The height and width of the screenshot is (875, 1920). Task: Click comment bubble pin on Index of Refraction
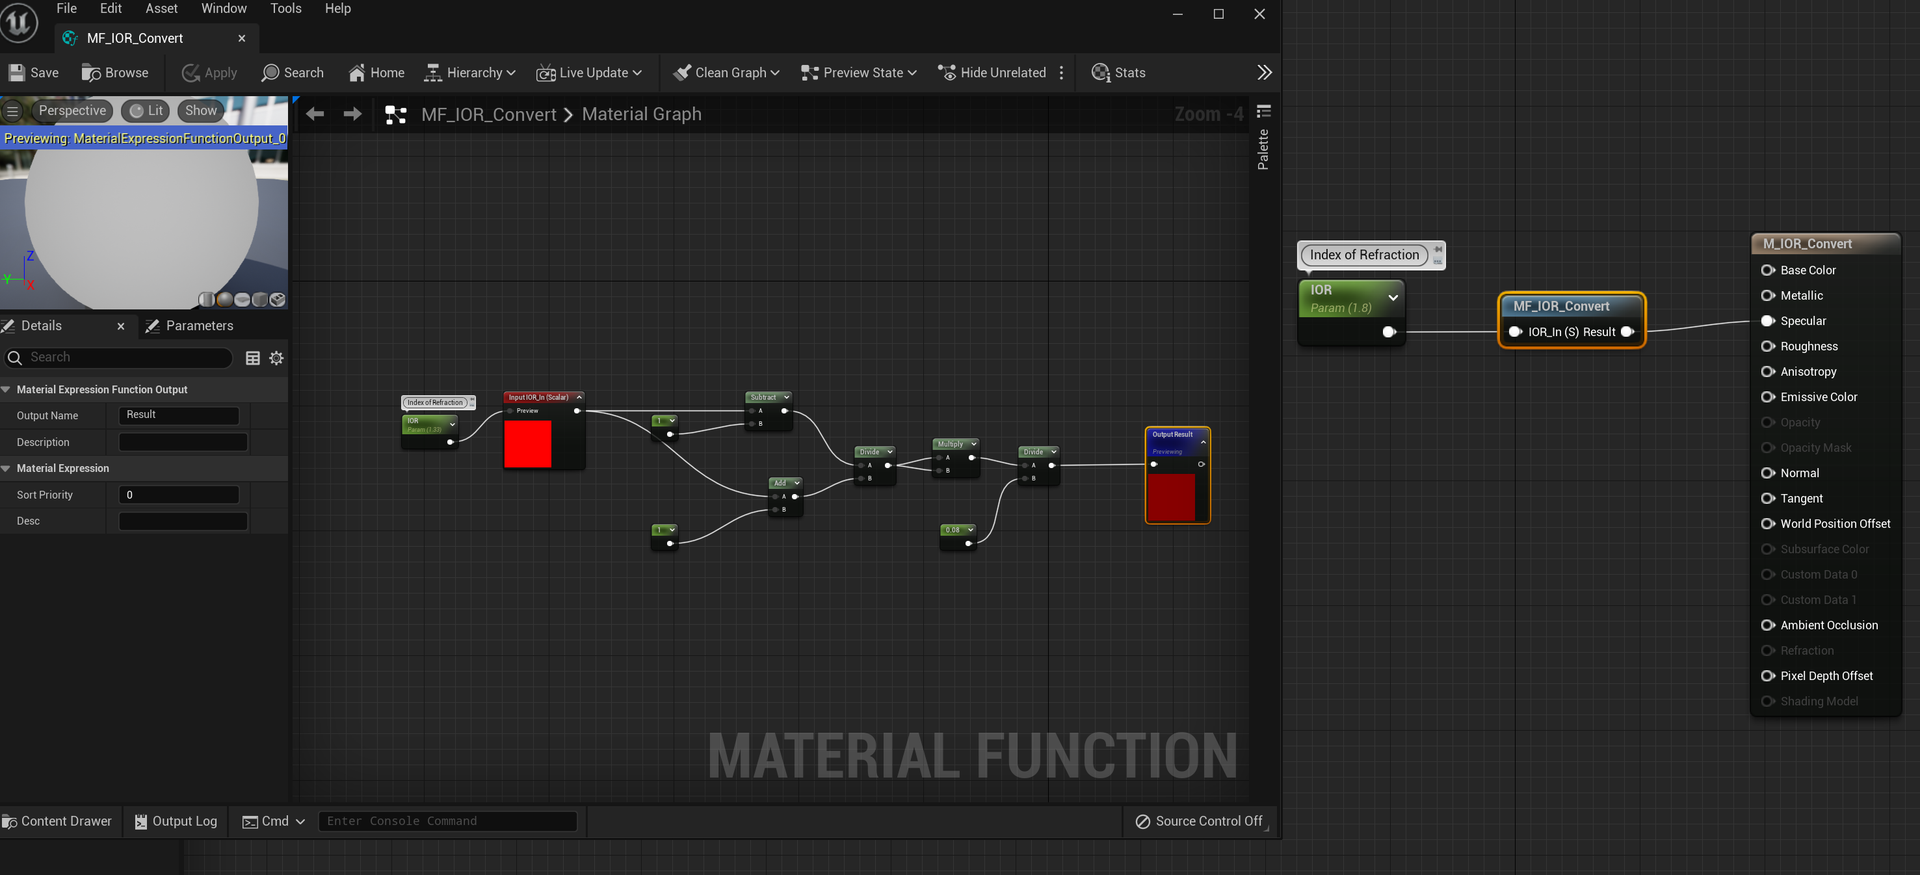1438,249
